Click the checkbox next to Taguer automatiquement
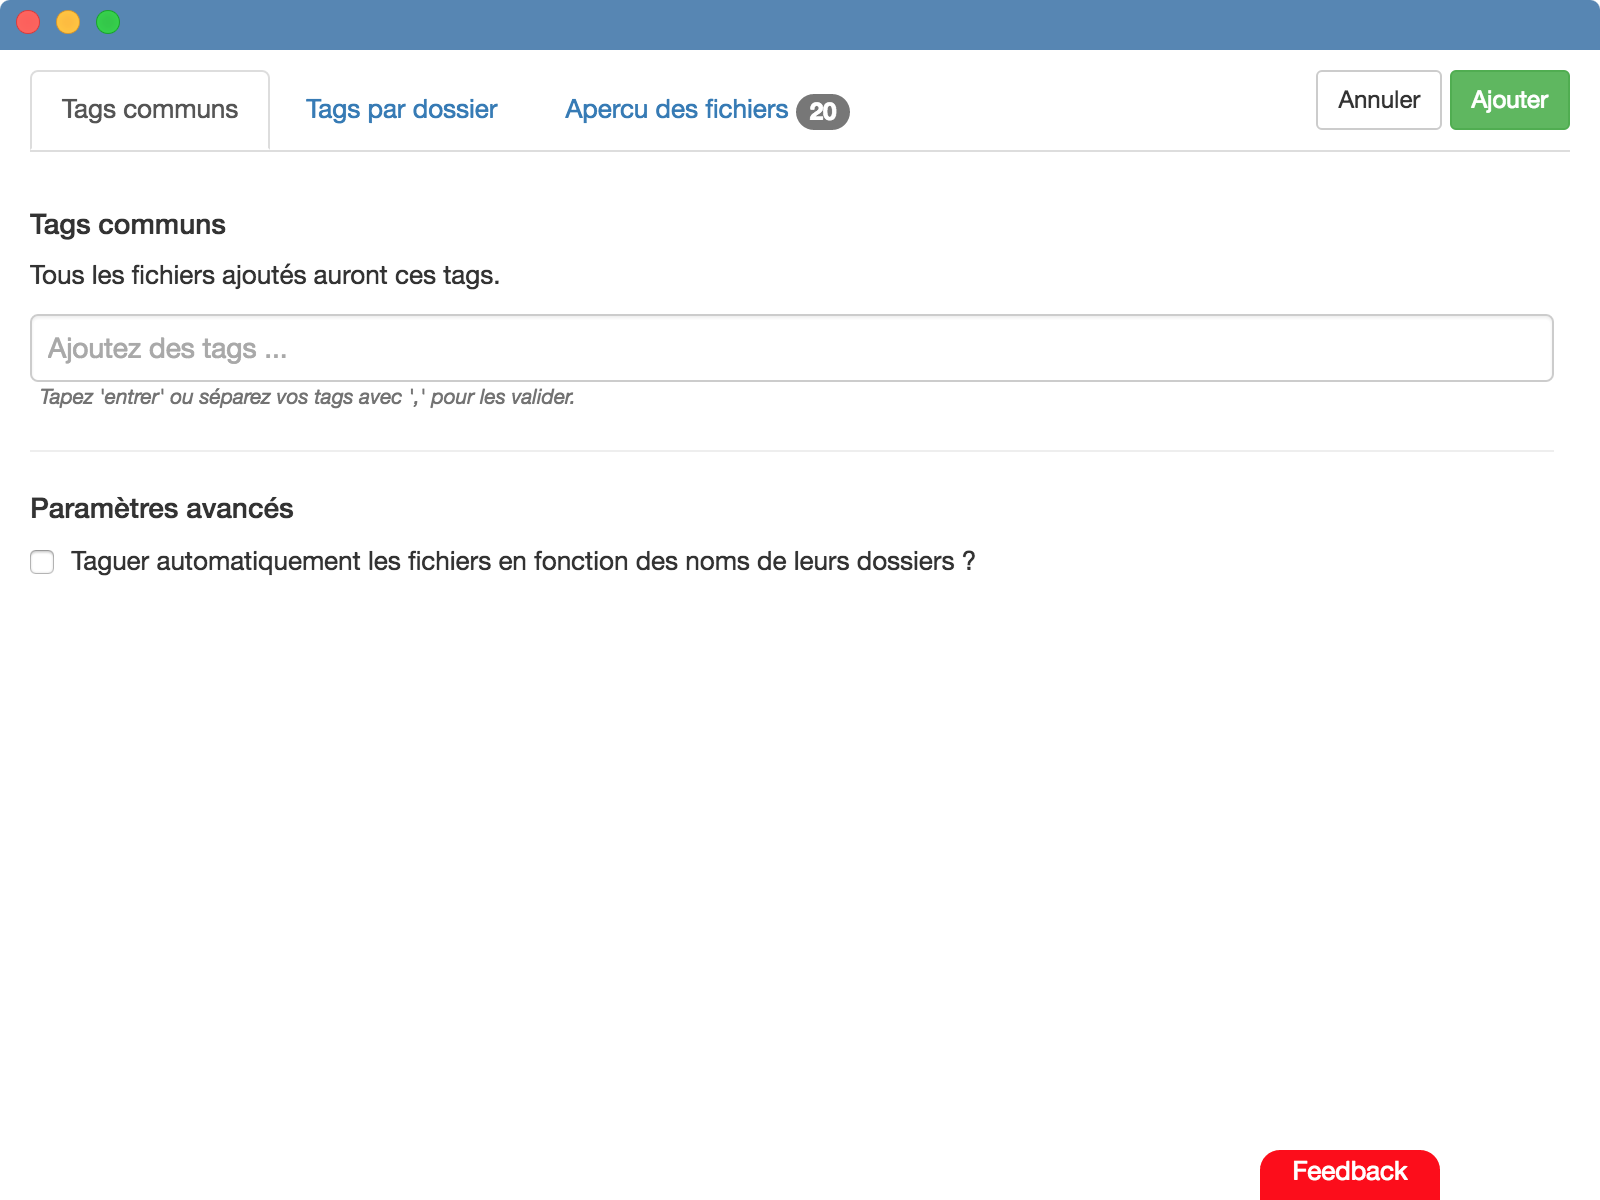Image resolution: width=1600 pixels, height=1200 pixels. (x=42, y=563)
